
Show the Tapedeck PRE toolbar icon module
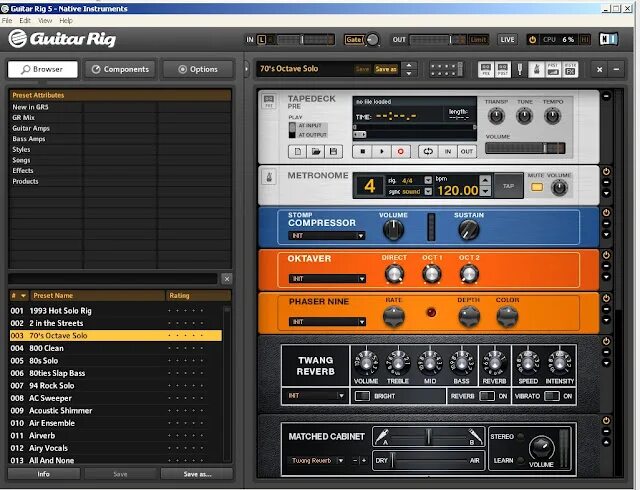(486, 70)
